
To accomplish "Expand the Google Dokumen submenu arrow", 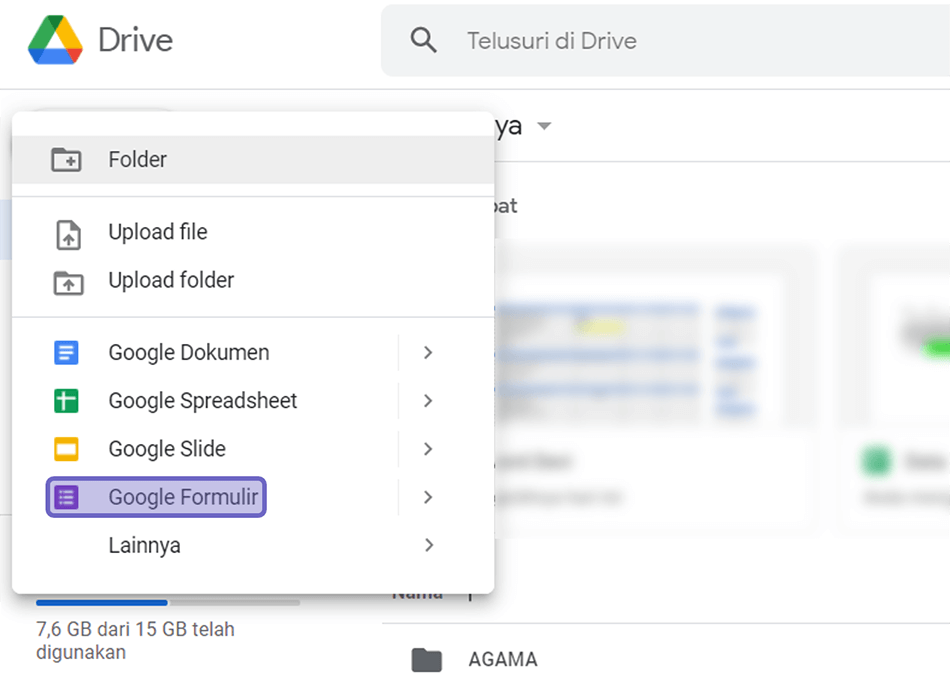I will click(428, 352).
